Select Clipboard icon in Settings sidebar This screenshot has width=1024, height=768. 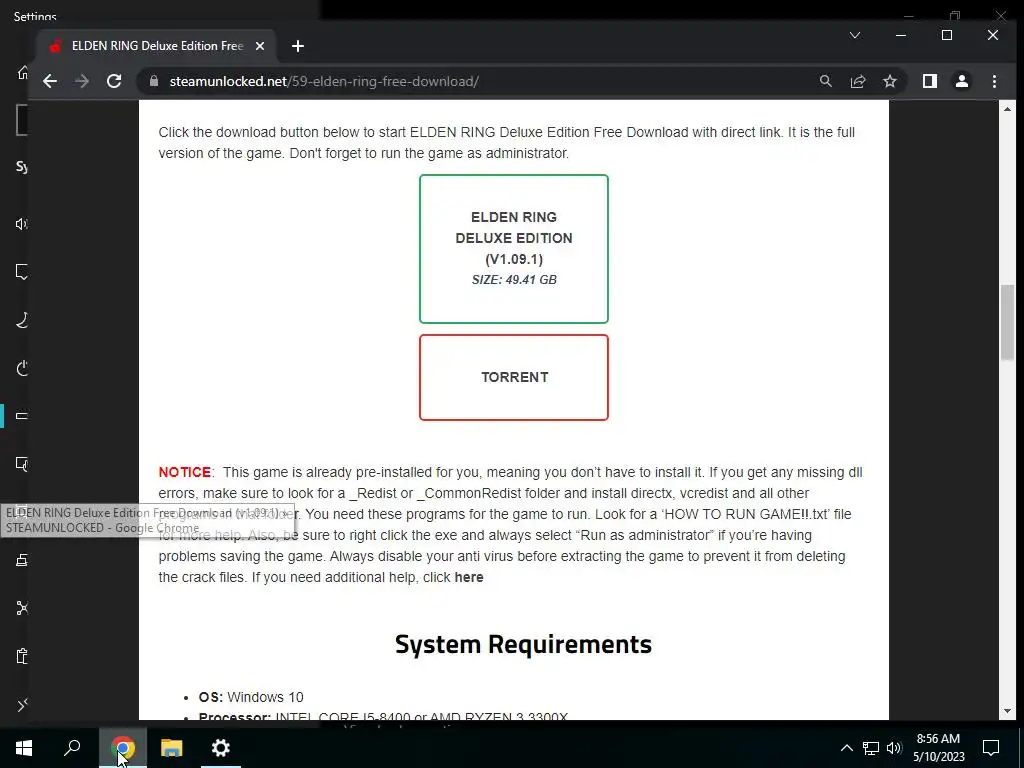[x=22, y=656]
